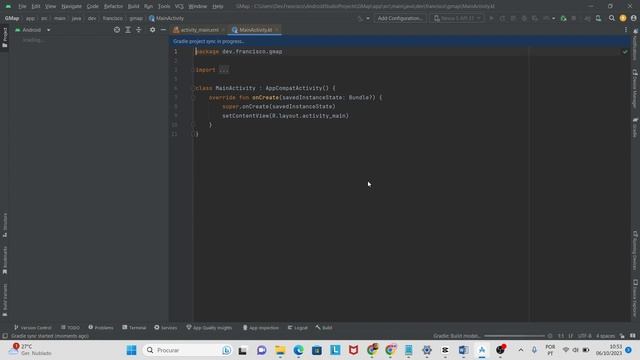
Task: Open the Build tool window button
Action: coord(324,328)
